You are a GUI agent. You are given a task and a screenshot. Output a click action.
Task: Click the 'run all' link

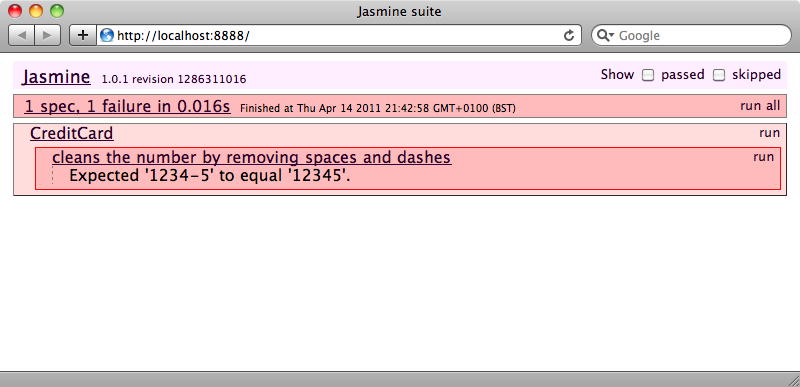pos(760,106)
